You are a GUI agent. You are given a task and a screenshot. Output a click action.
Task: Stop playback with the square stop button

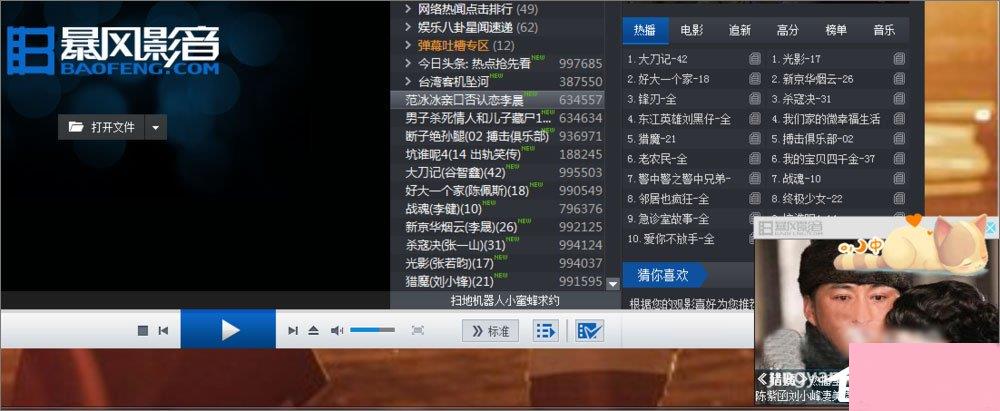[x=143, y=331]
